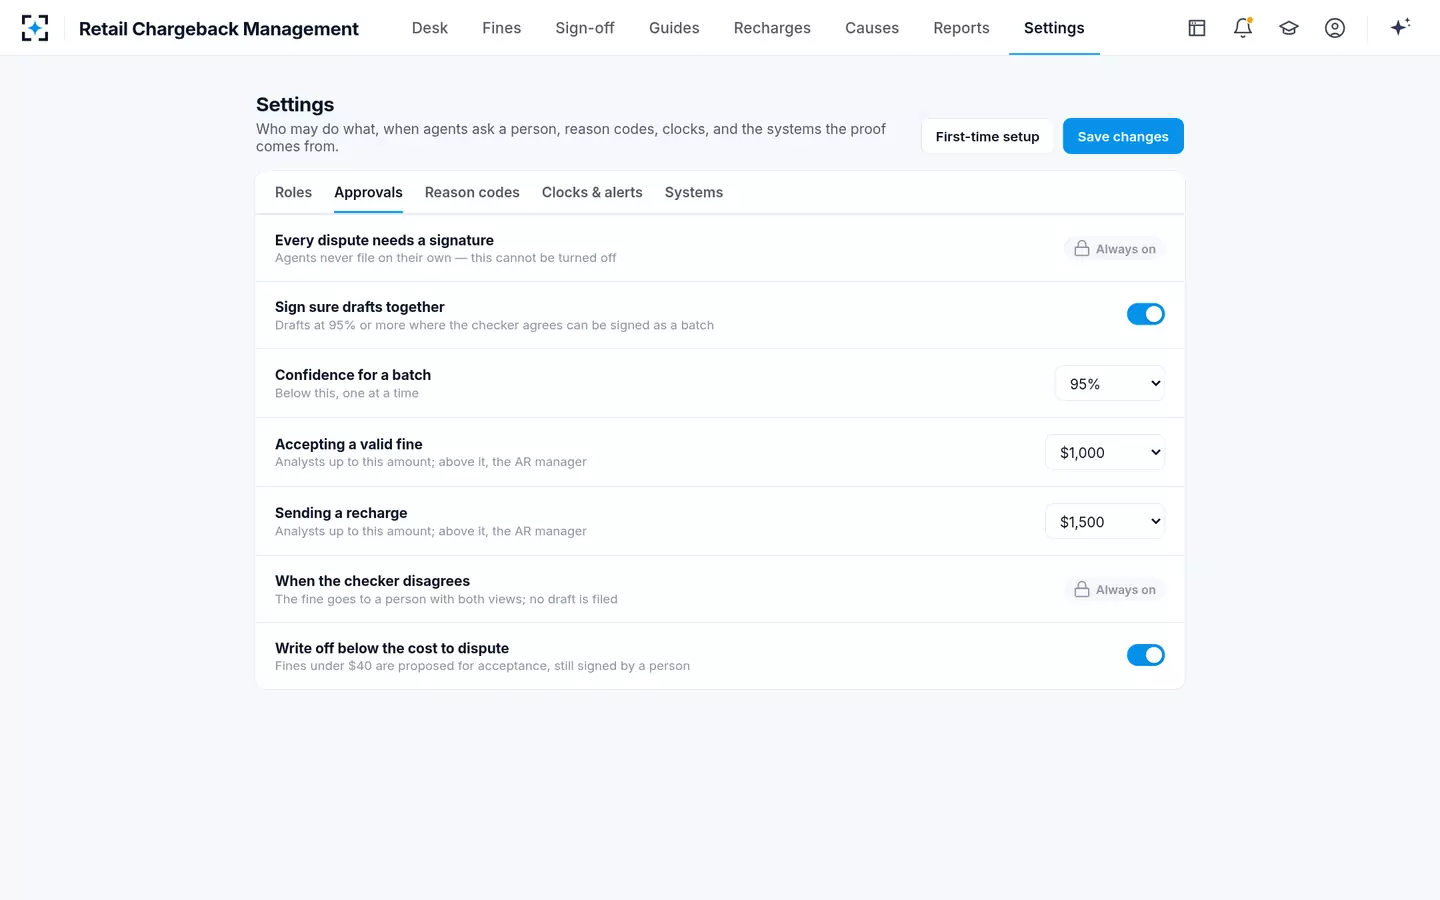
Task: Click the 'Always on' badge for checker disagreement
Action: (1115, 590)
